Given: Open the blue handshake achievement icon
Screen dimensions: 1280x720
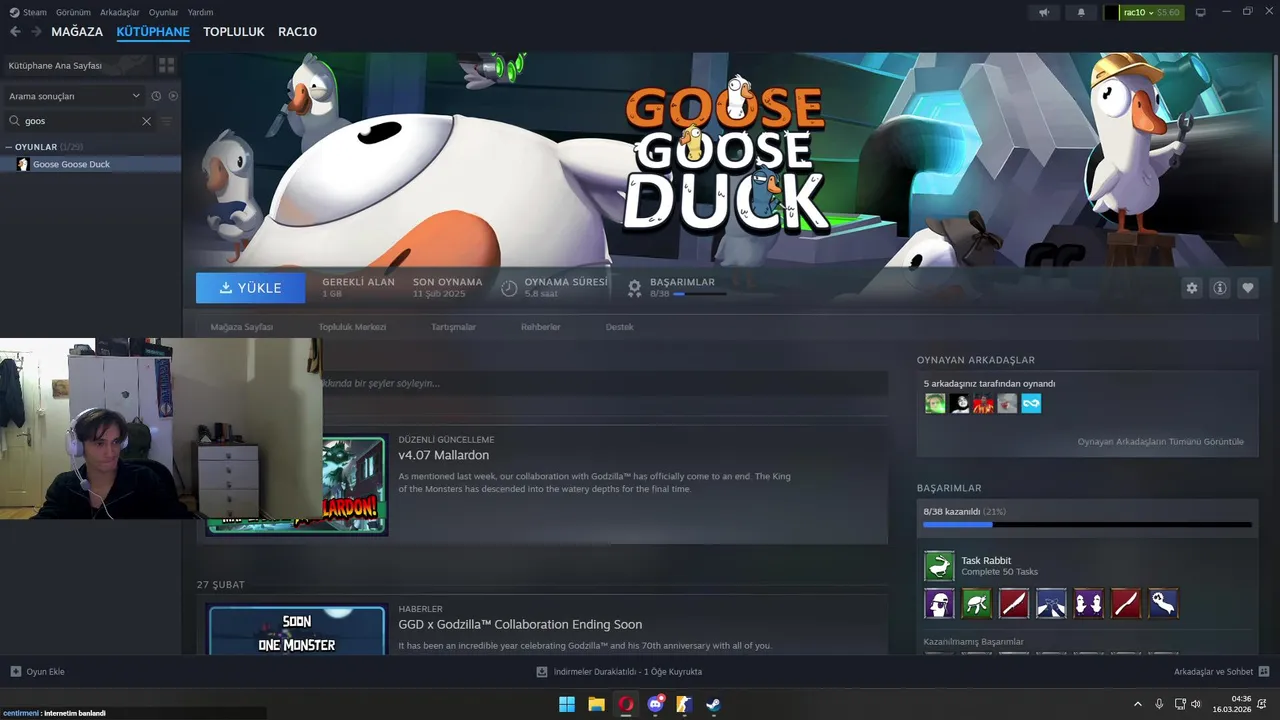Looking at the screenshot, I should (x=1051, y=603).
